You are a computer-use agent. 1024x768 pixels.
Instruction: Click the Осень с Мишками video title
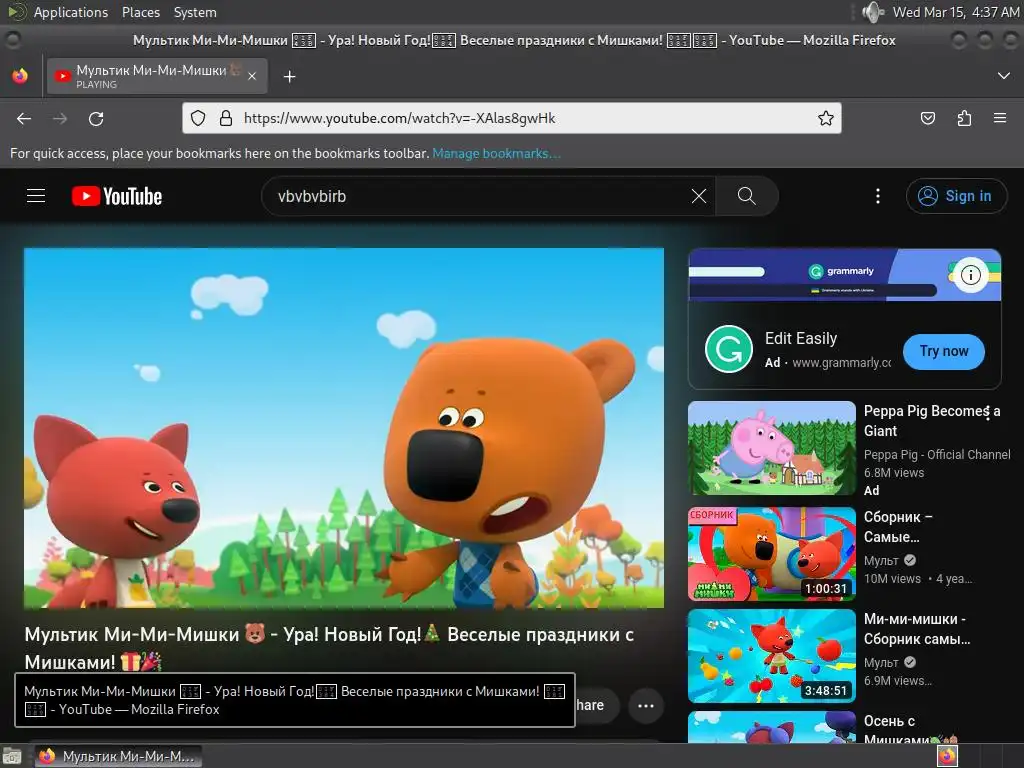(x=908, y=730)
